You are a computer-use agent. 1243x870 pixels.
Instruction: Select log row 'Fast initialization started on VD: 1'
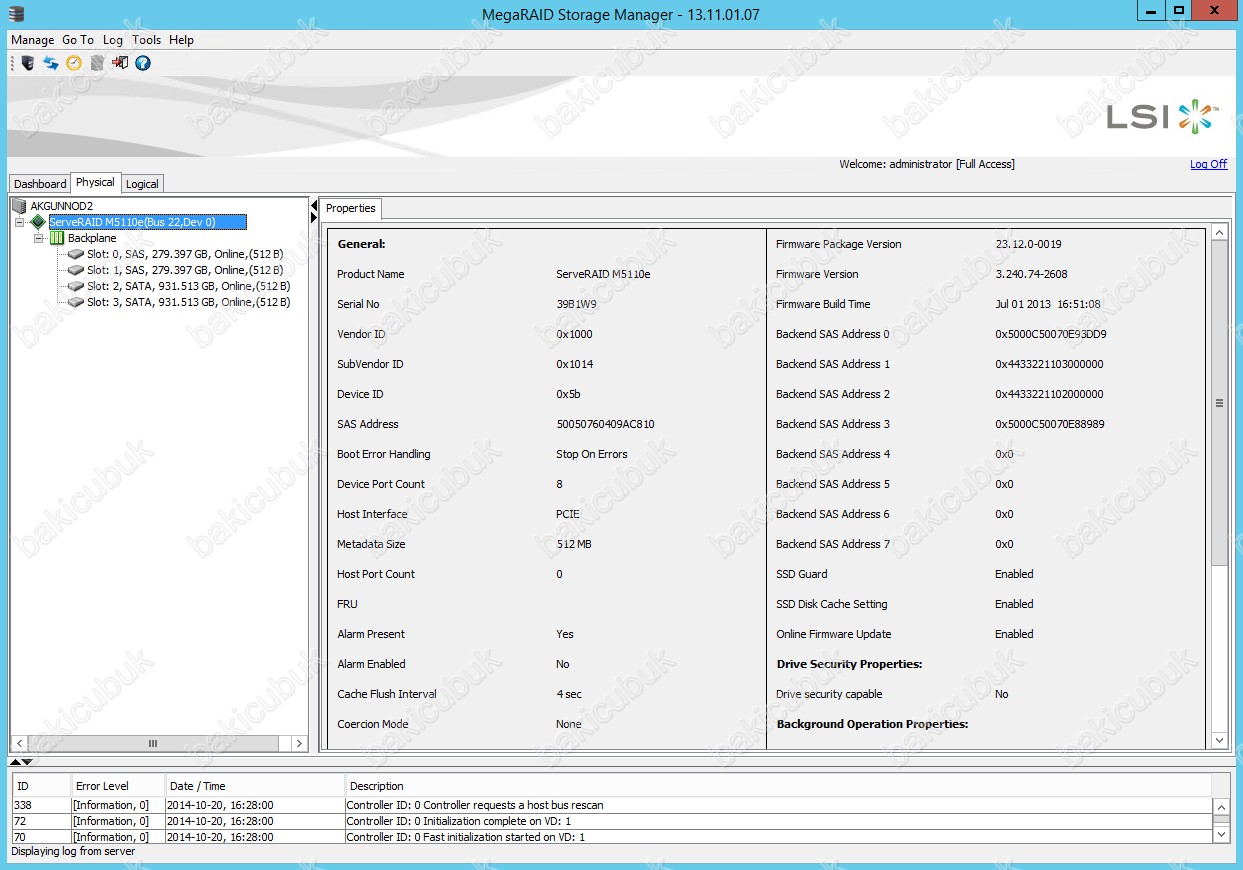click(611, 837)
